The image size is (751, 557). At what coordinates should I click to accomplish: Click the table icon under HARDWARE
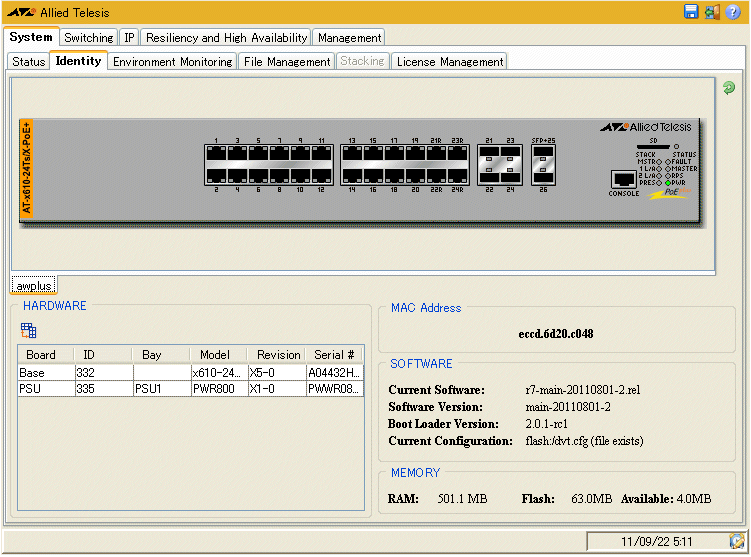point(28,330)
